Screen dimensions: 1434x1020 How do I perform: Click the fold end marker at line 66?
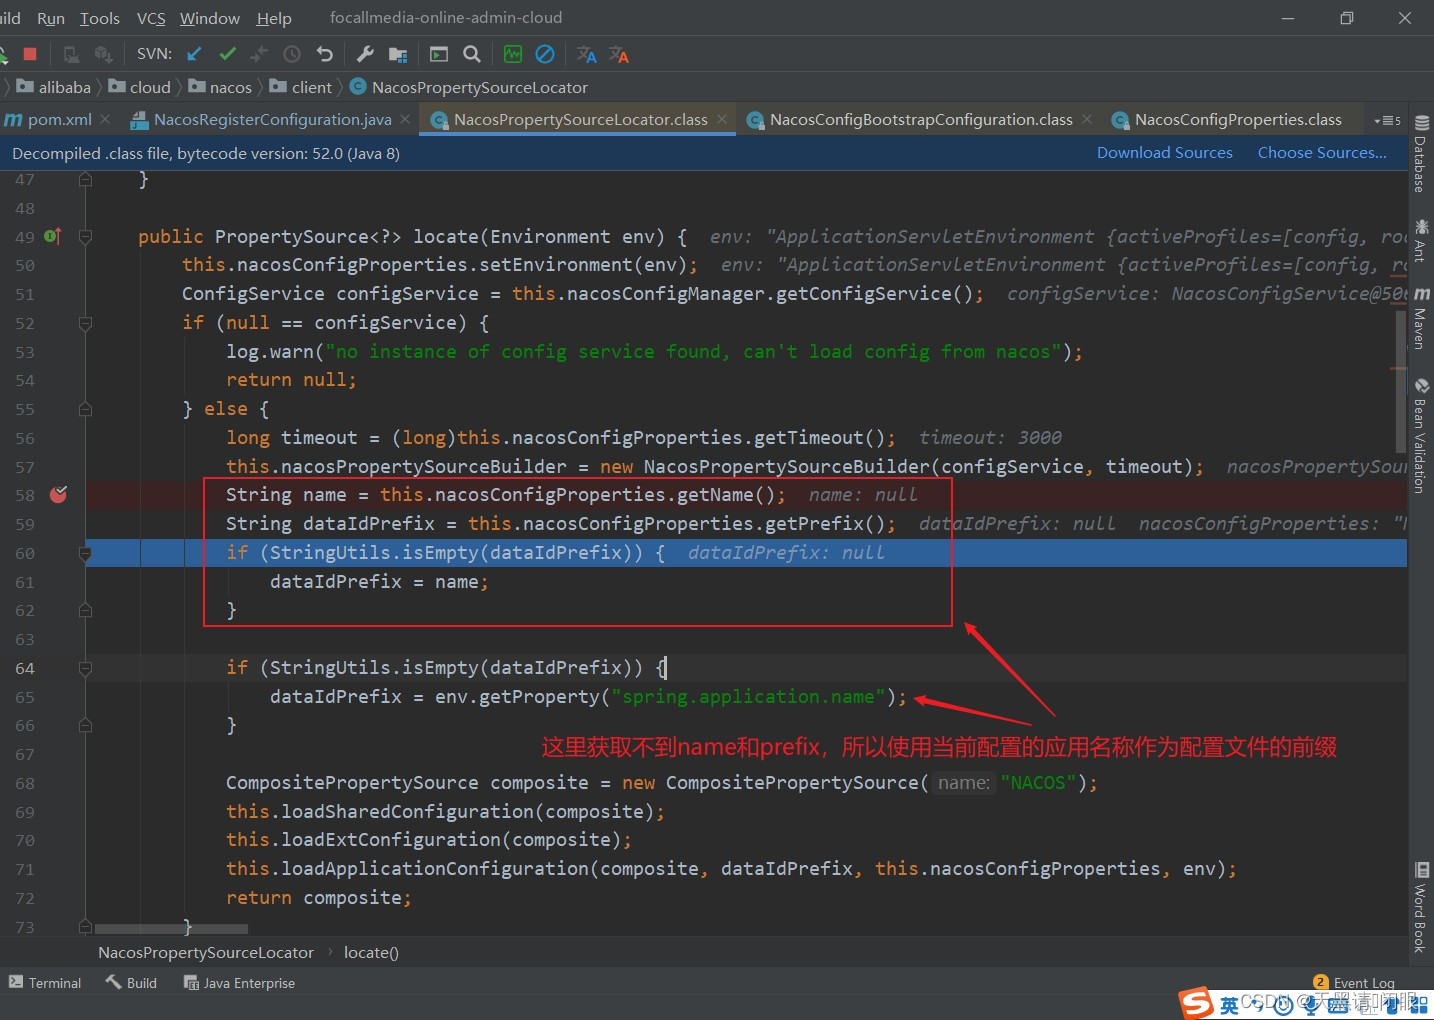click(x=85, y=725)
